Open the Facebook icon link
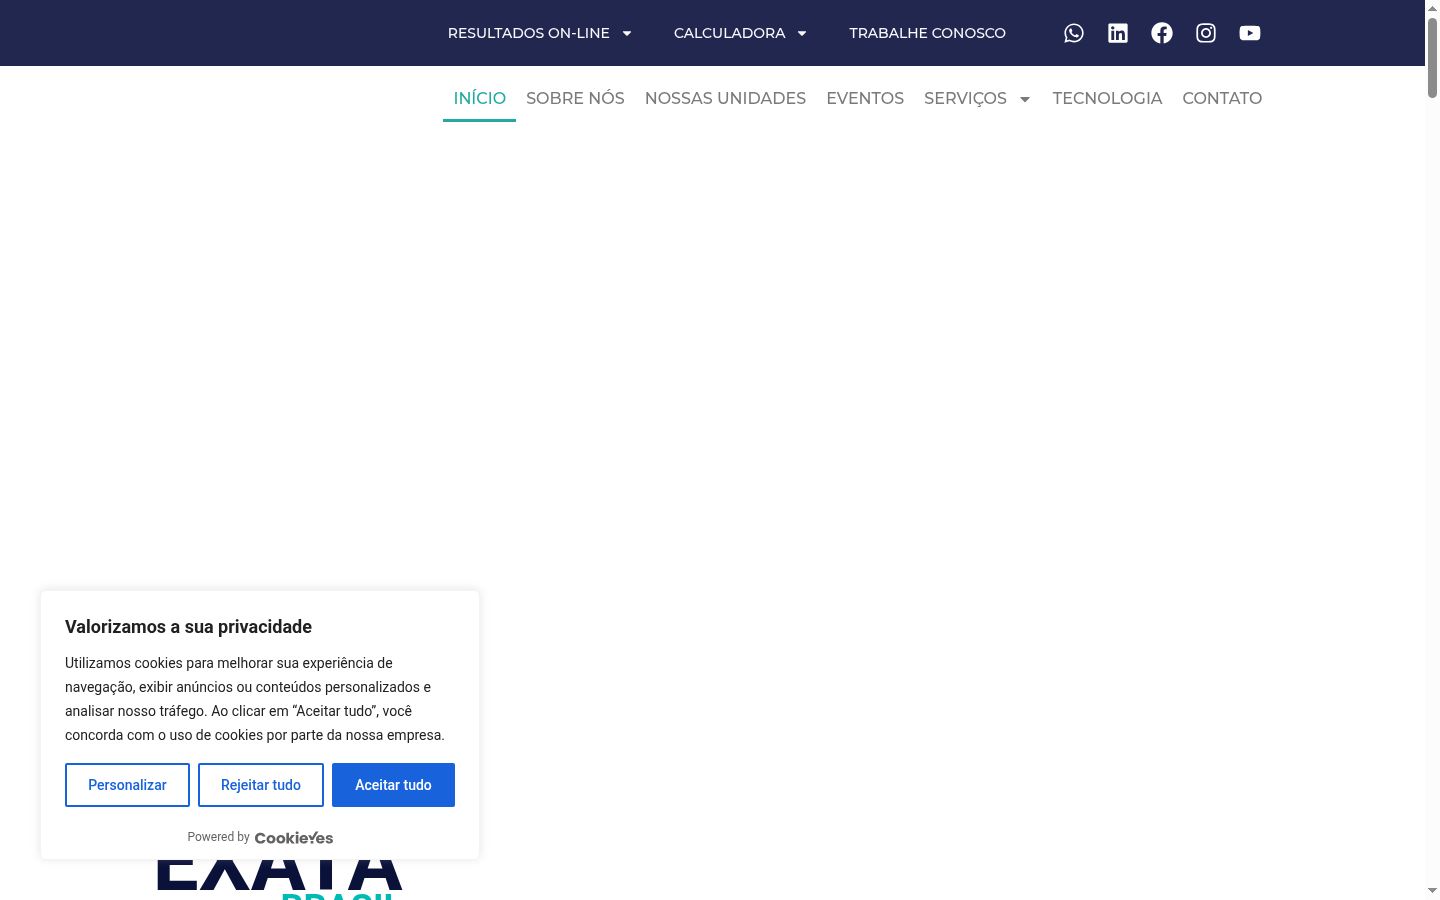1440x900 pixels. click(x=1162, y=33)
